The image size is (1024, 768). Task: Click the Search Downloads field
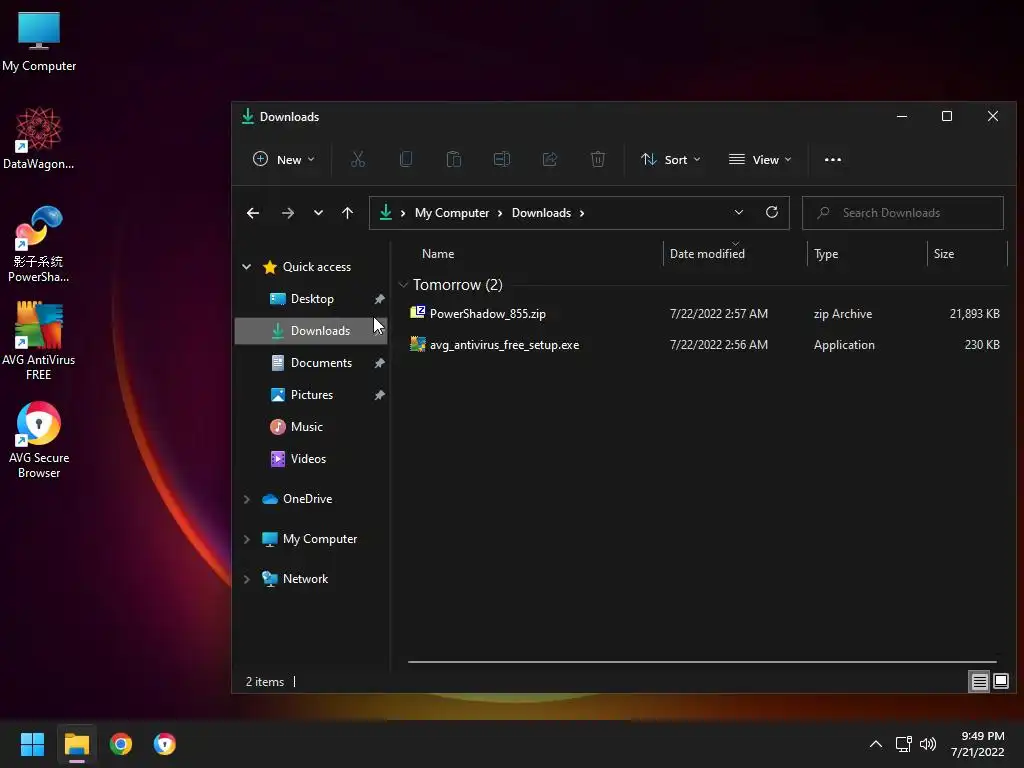point(903,213)
